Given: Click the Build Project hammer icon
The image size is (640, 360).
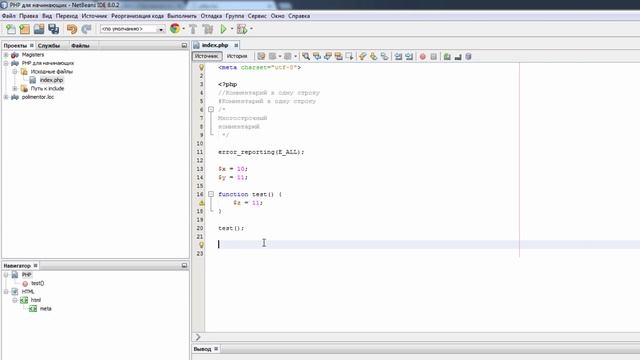Looking at the screenshot, I should pyautogui.click(x=193, y=29).
